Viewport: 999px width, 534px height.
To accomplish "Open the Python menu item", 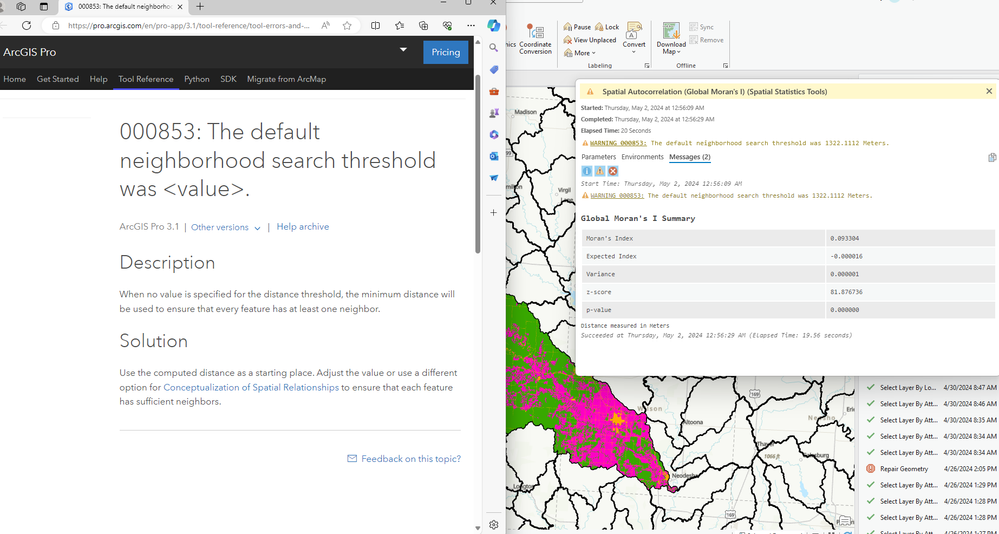I will point(197,79).
